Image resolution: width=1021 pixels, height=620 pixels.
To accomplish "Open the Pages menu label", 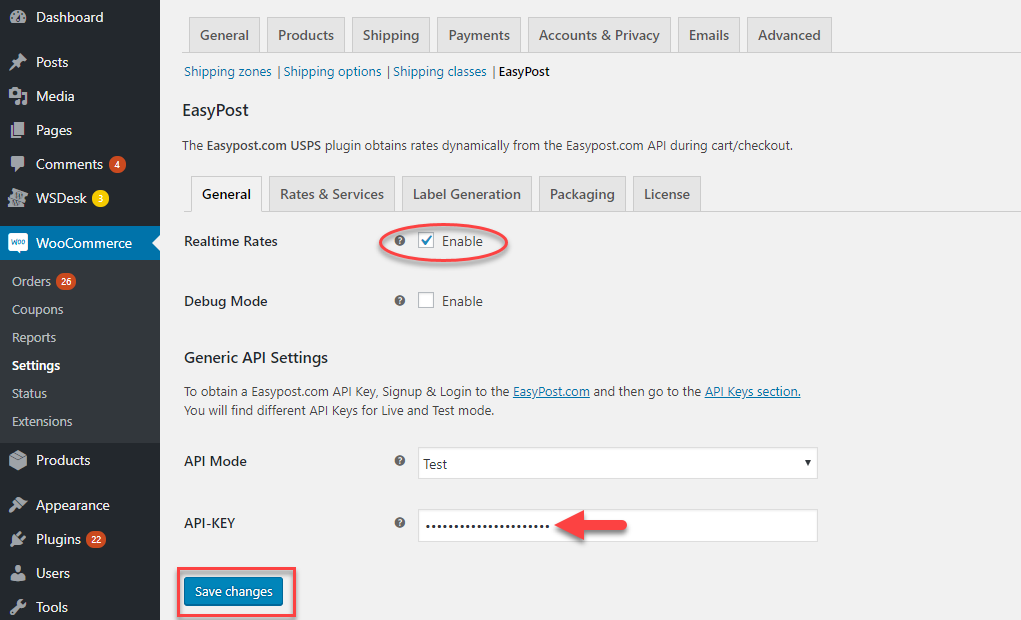I will [x=54, y=130].
